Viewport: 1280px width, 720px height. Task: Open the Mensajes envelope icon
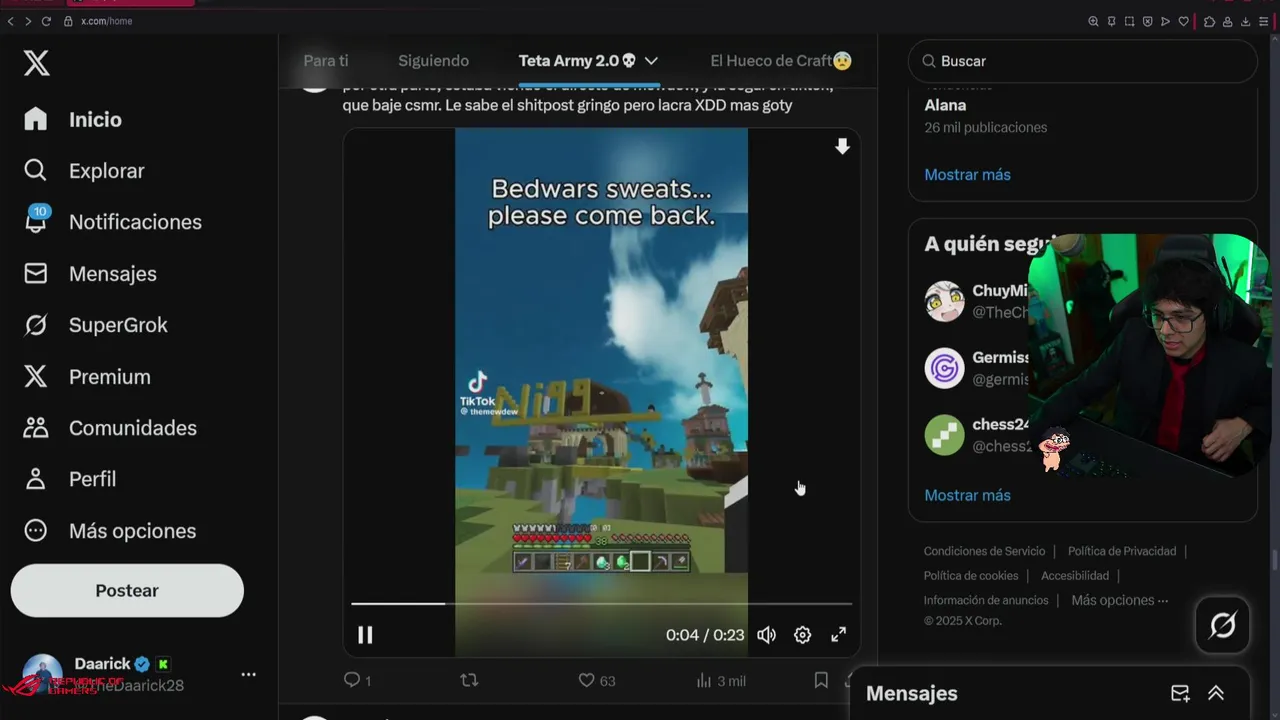(36, 273)
